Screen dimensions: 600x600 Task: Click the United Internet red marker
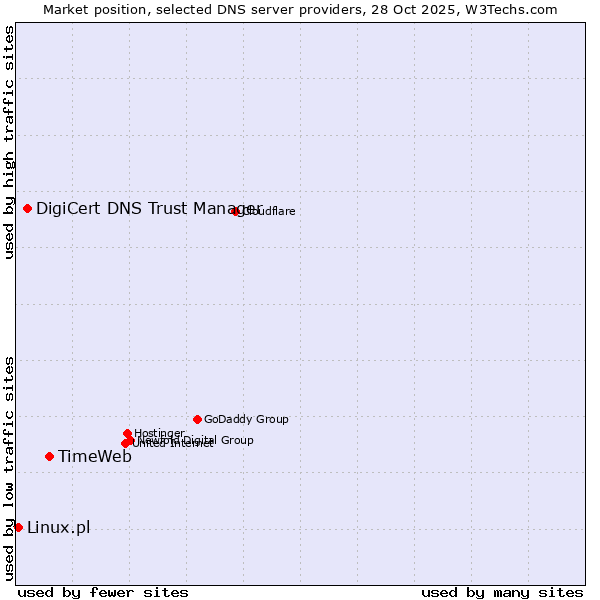tap(125, 443)
